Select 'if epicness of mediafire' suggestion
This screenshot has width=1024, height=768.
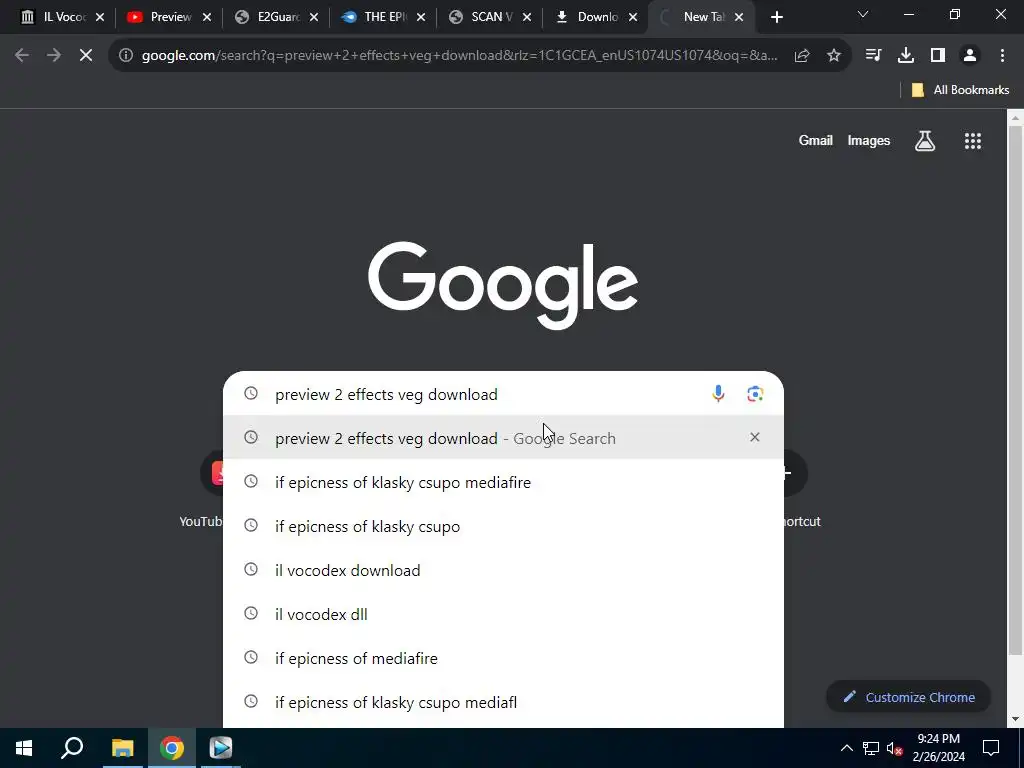pyautogui.click(x=503, y=658)
